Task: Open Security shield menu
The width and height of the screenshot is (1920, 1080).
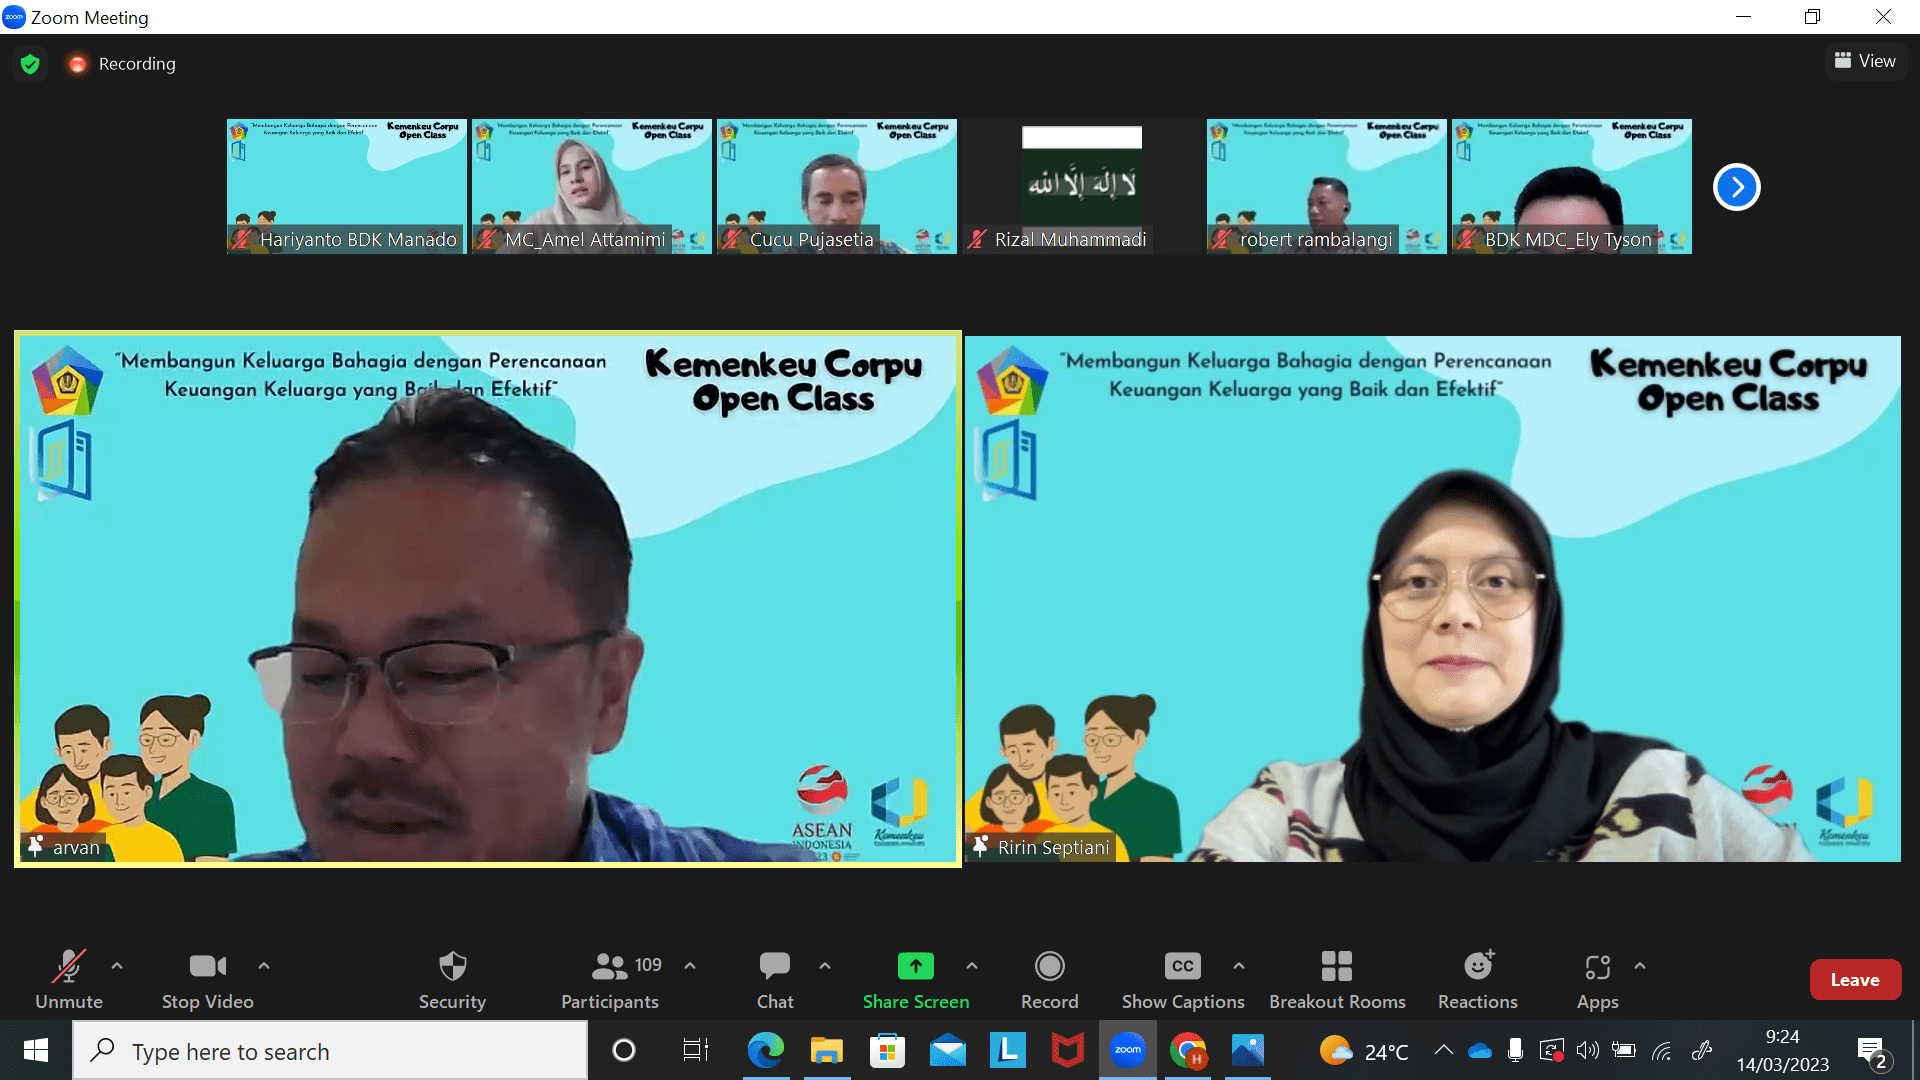Action: point(452,980)
